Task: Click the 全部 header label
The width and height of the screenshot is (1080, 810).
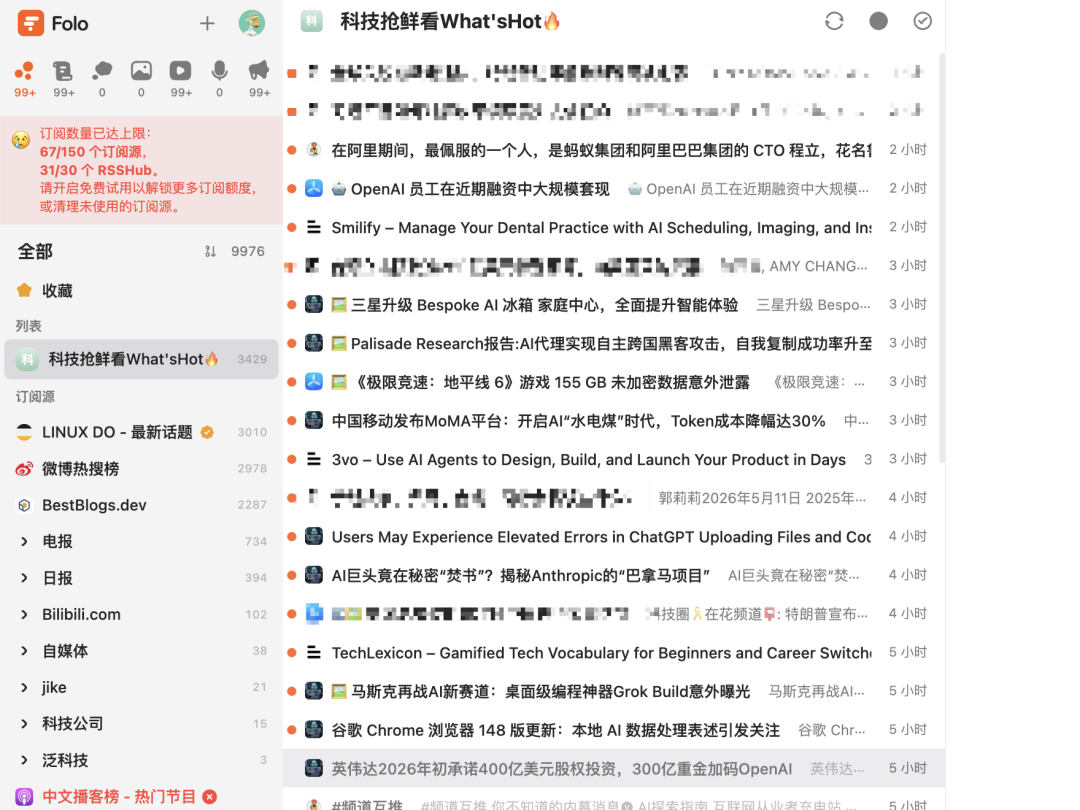Action: [x=35, y=251]
